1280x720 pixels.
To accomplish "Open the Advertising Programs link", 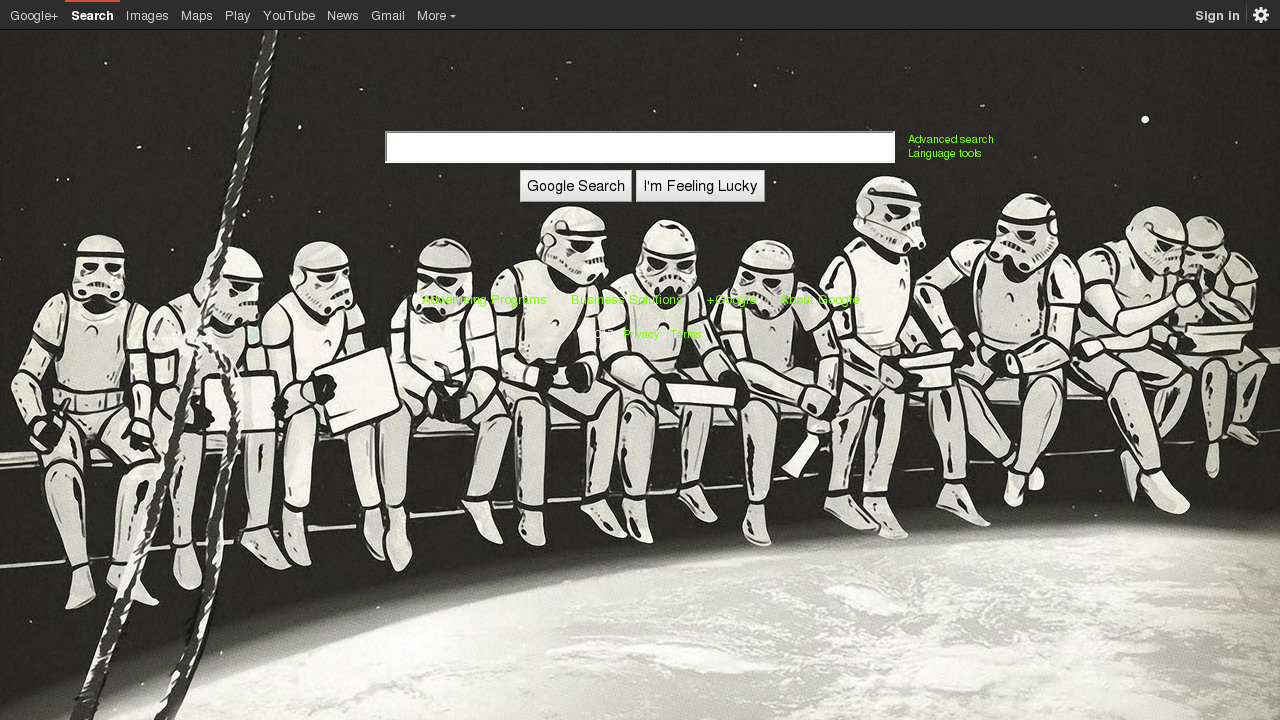I will coord(485,300).
